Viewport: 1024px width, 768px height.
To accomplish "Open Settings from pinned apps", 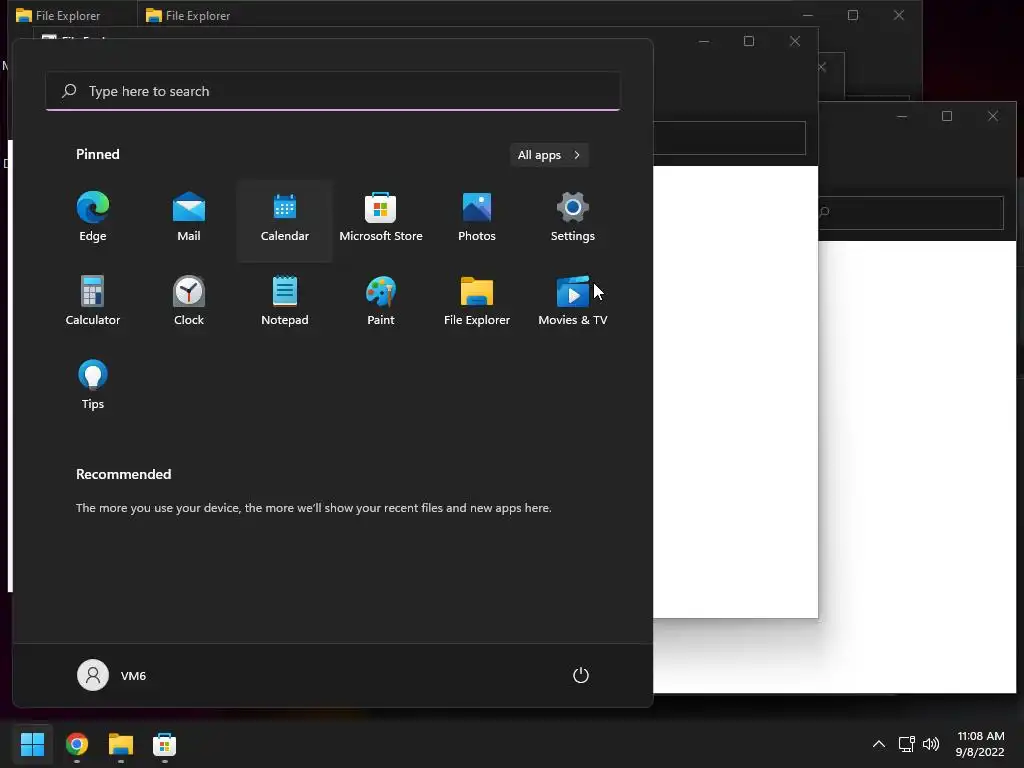I will [x=573, y=219].
